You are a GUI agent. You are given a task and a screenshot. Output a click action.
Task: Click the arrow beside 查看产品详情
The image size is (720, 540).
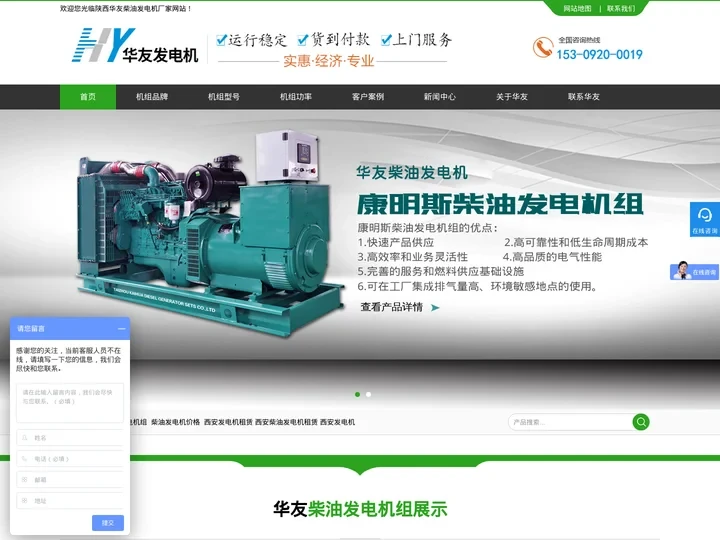coord(435,308)
